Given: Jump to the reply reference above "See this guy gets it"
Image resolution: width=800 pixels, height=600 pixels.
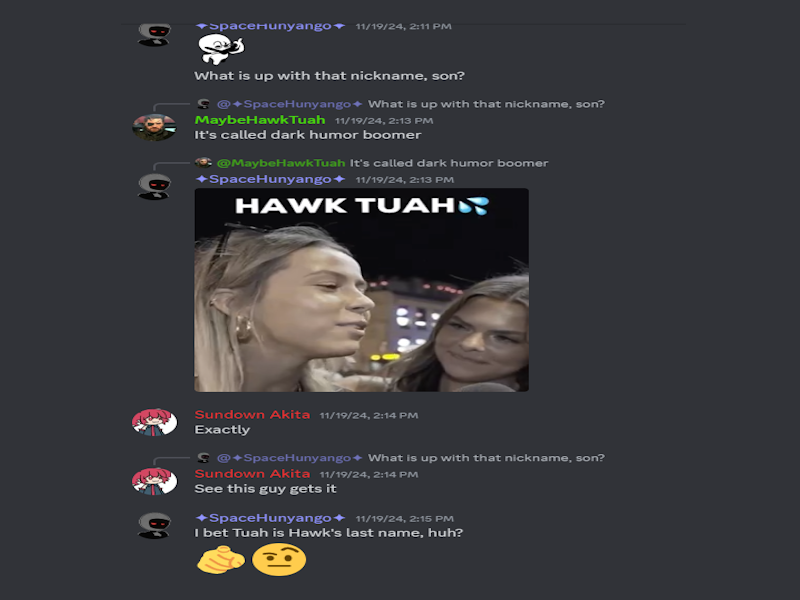Looking at the screenshot, I should coord(411,458).
